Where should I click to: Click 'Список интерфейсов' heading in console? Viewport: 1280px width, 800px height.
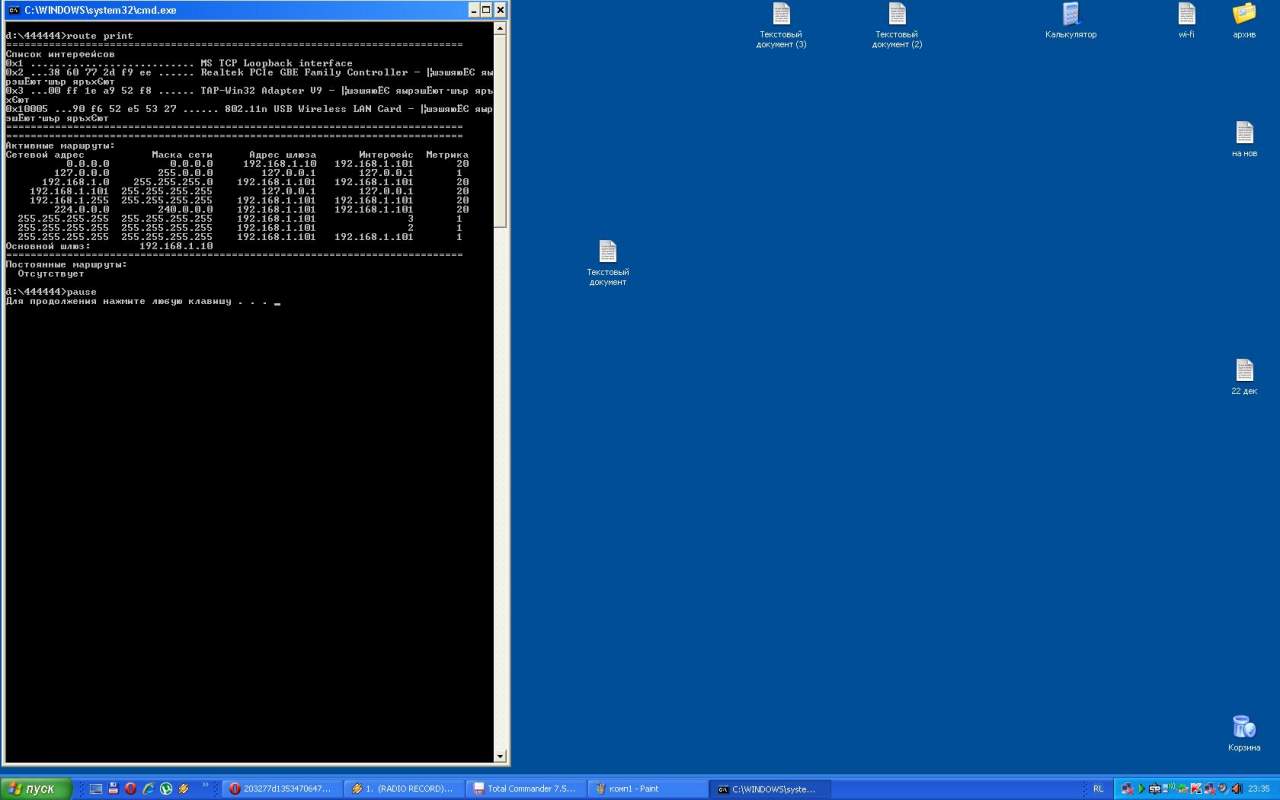[x=60, y=54]
